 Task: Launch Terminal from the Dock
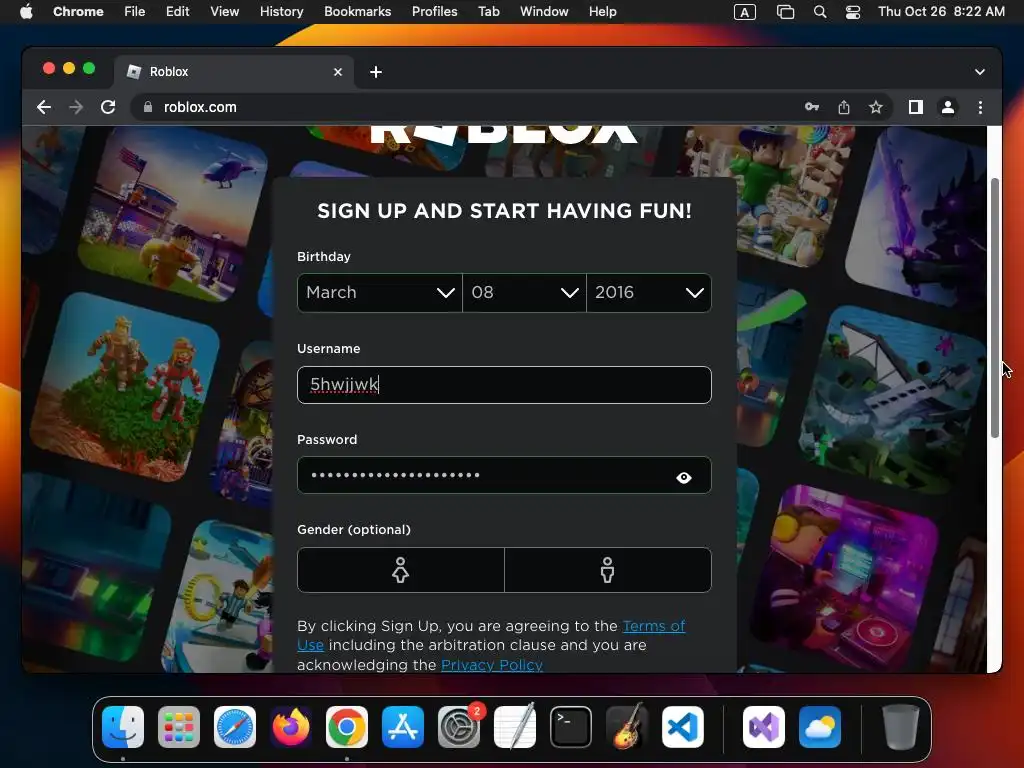[571, 727]
